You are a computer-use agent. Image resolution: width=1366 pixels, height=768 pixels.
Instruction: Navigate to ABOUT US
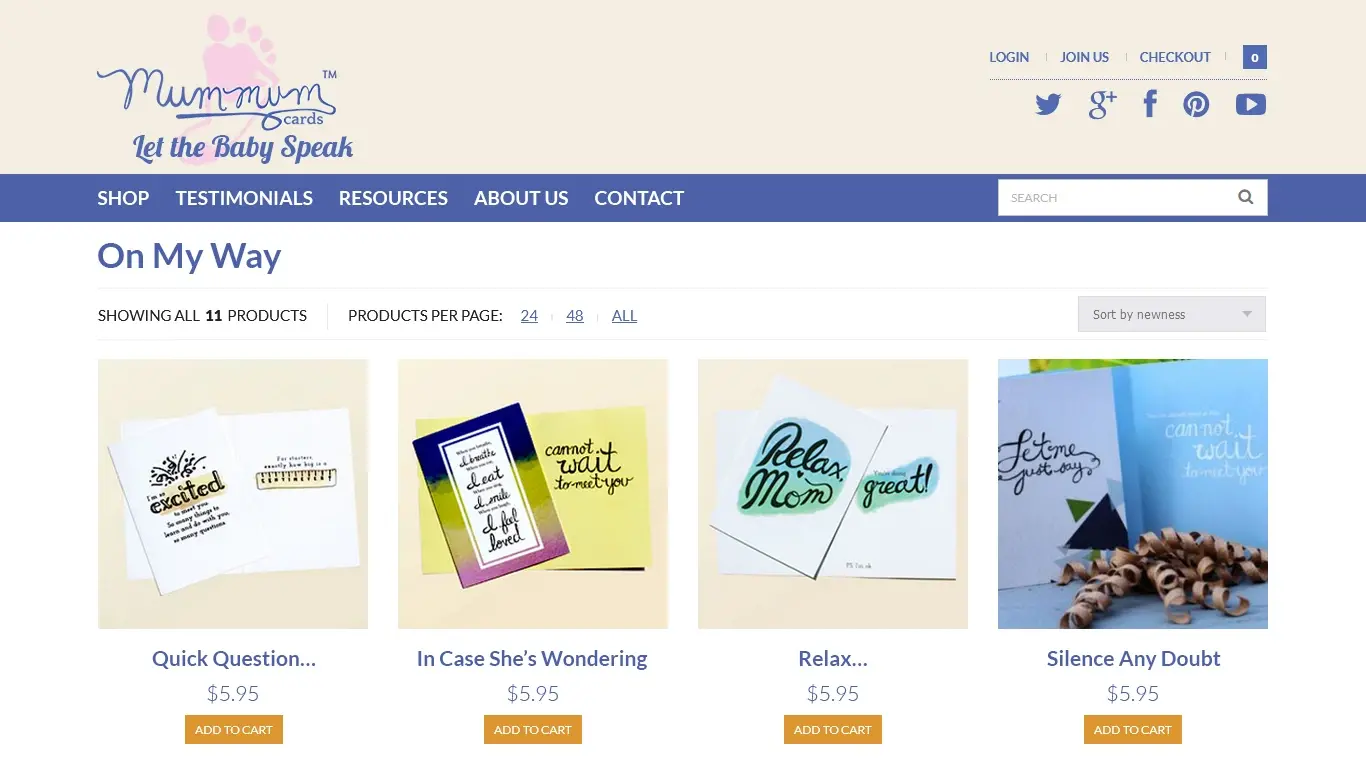(x=521, y=198)
